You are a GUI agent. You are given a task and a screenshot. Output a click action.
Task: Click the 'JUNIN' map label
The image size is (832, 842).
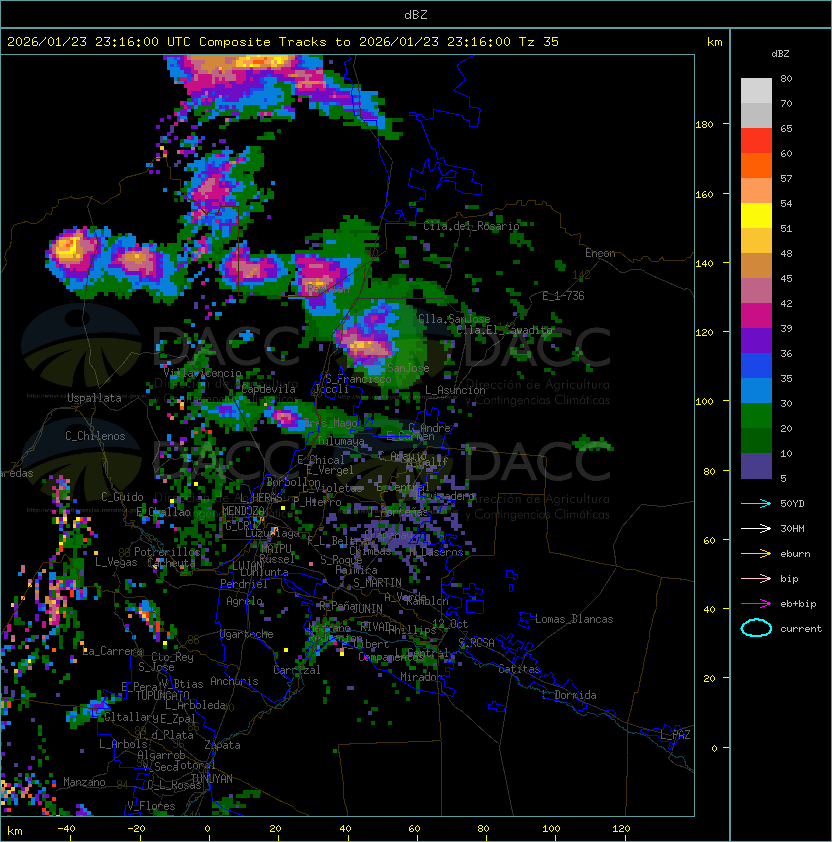(368, 609)
